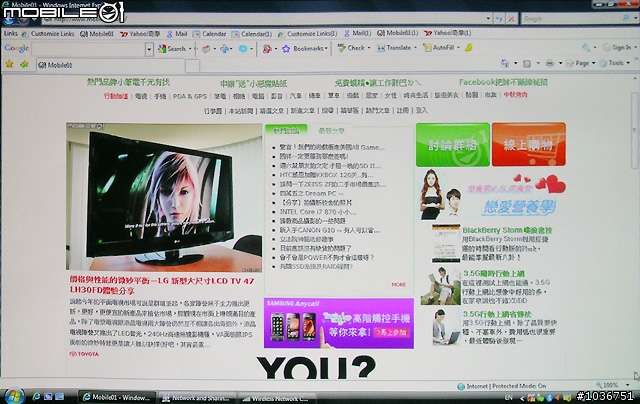The width and height of the screenshot is (640, 404).
Task: Click the BlackBerry Storm phone thumbnail
Action: tap(446, 243)
